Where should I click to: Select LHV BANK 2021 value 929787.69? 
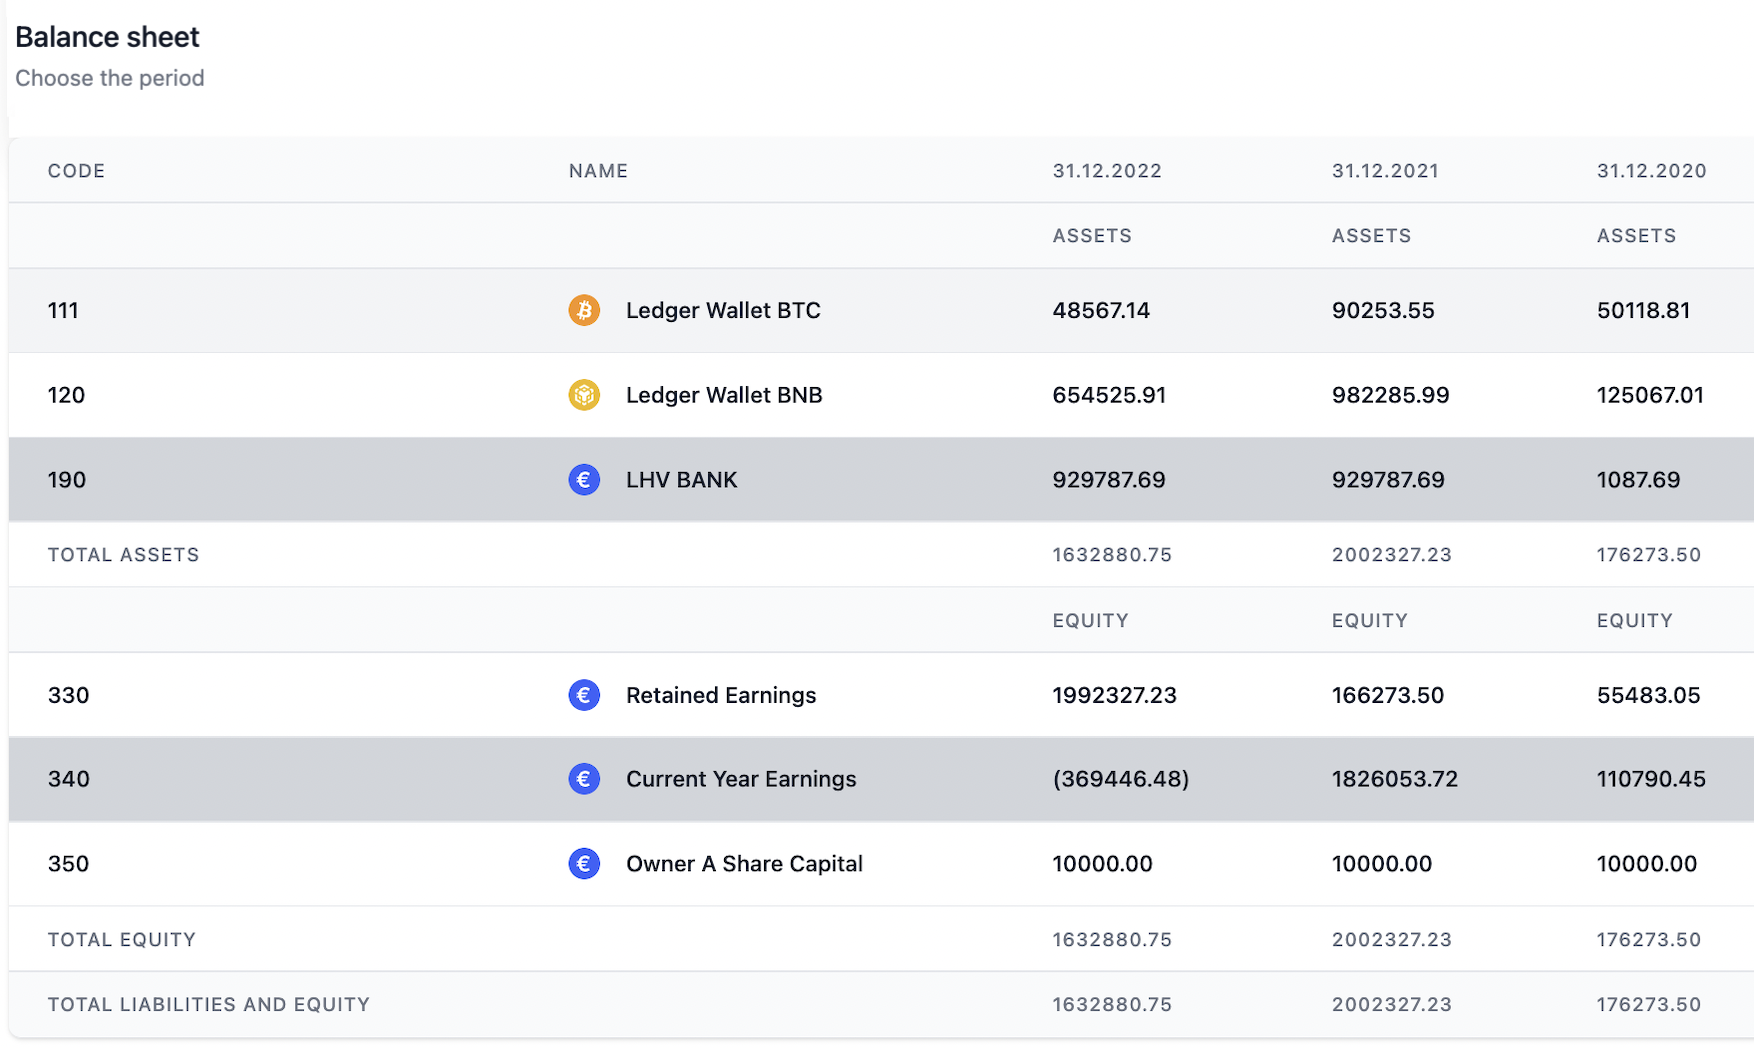1388,480
